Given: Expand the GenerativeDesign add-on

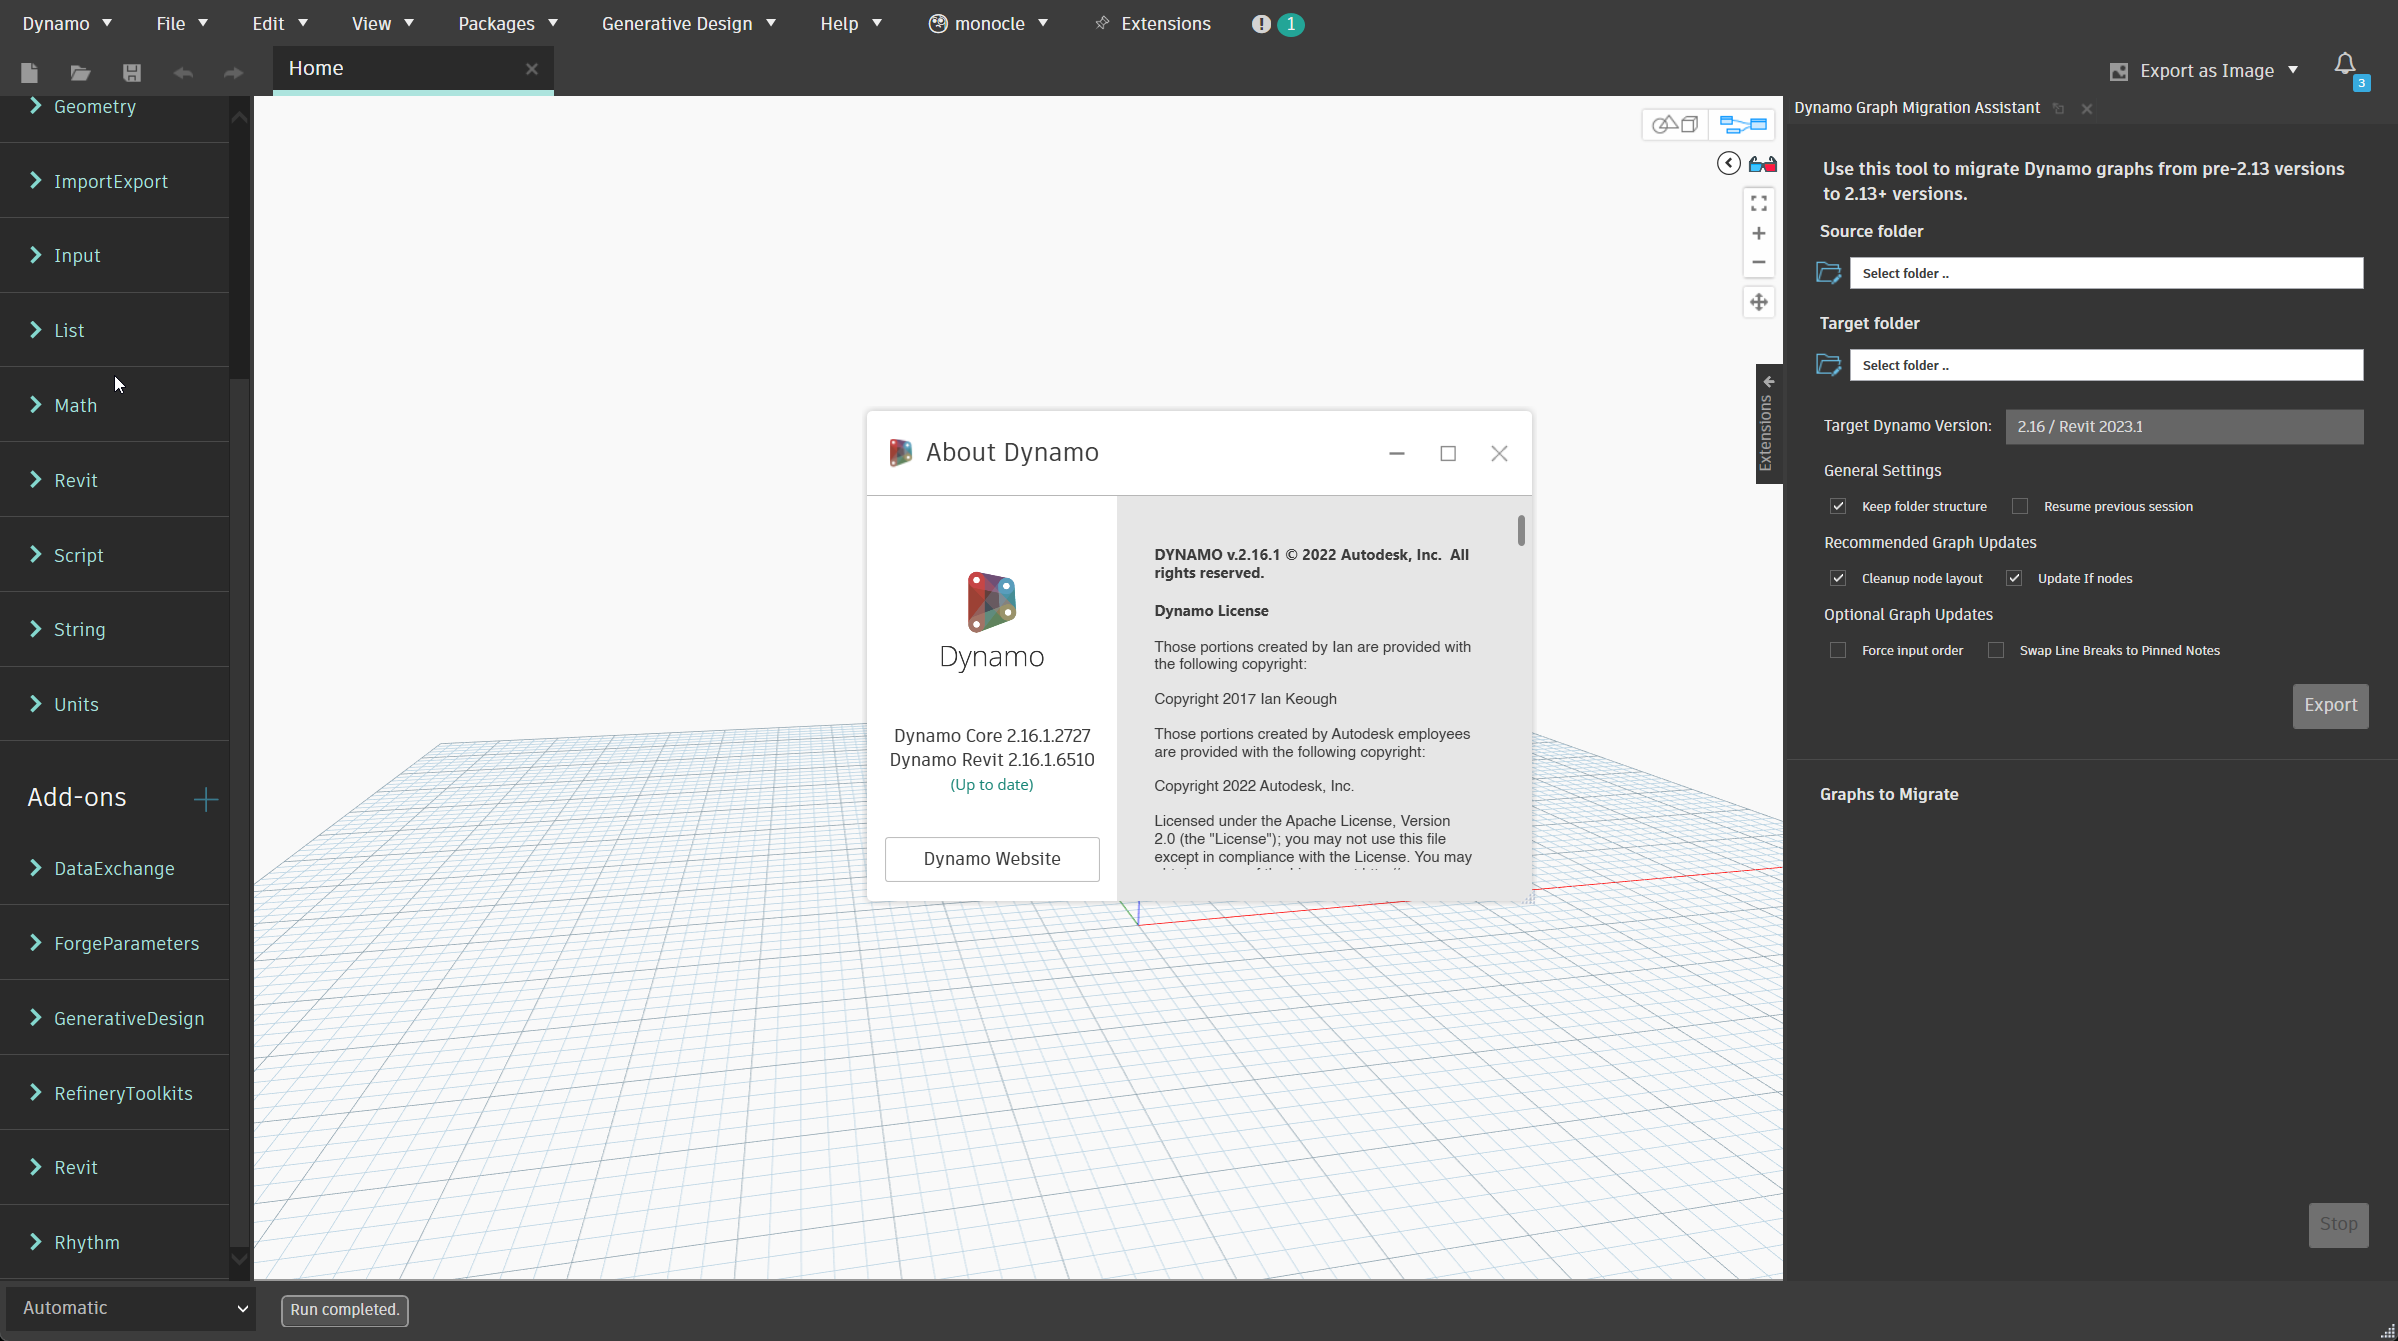Looking at the screenshot, I should coord(129,1018).
